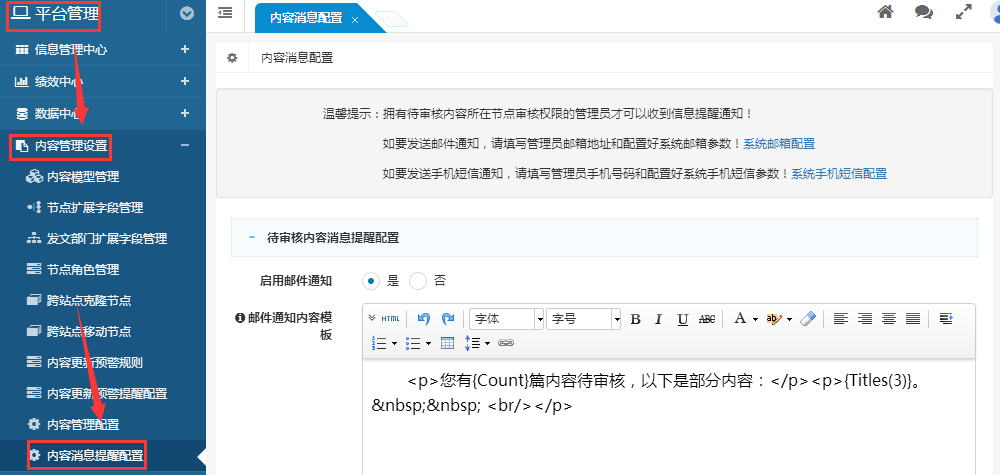This screenshot has height=475, width=1000.
Task: Open the 字号 font size dropdown
Action: 584,319
